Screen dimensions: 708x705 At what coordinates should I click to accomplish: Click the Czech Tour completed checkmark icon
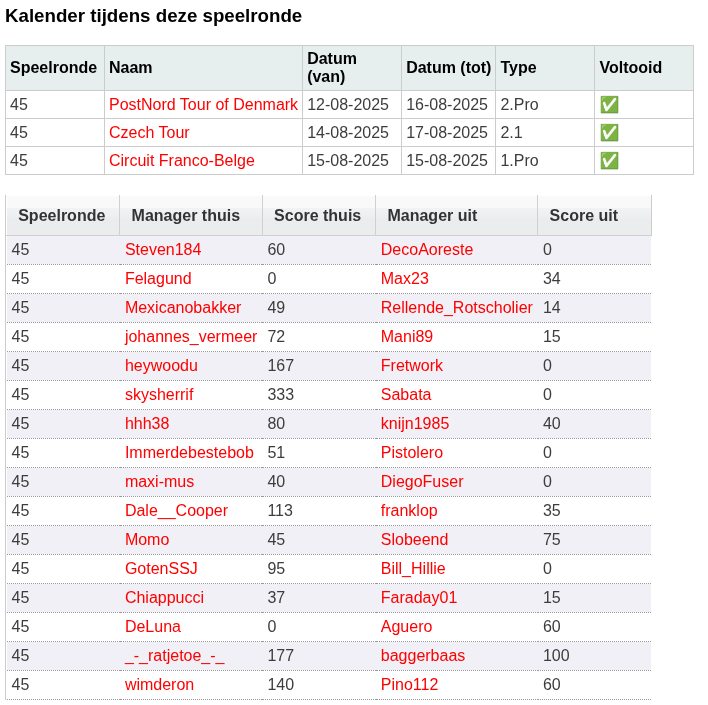(x=609, y=133)
